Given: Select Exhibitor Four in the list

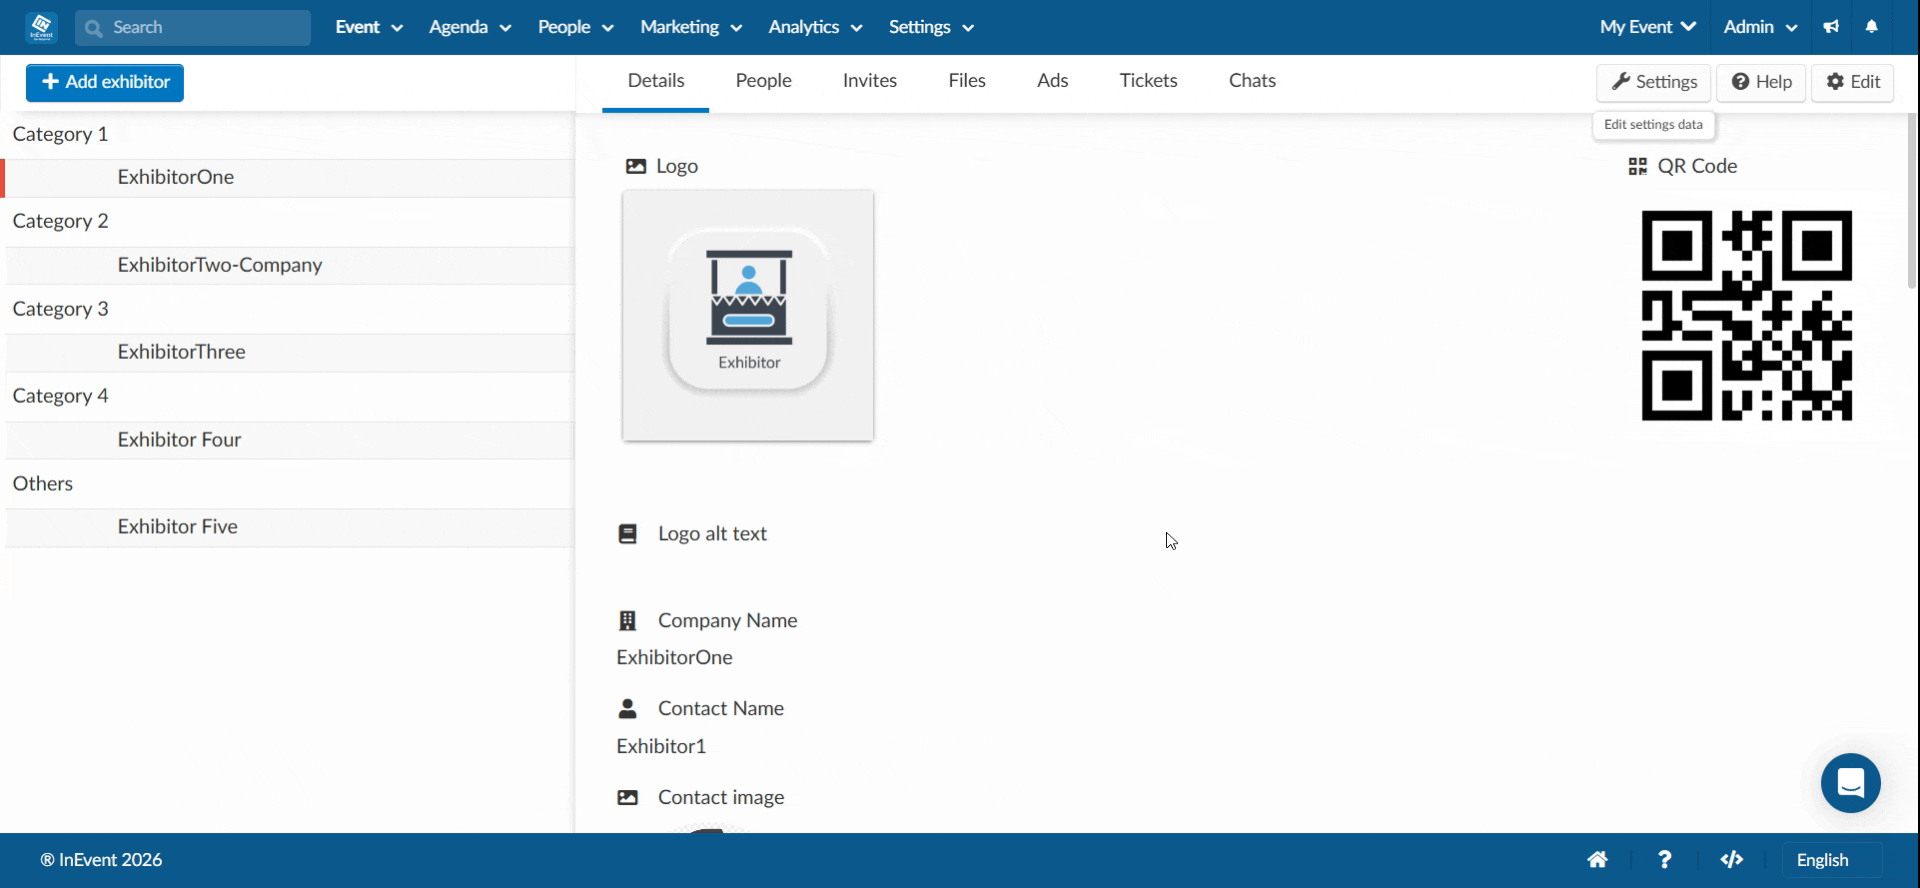Looking at the screenshot, I should coord(290,441).
